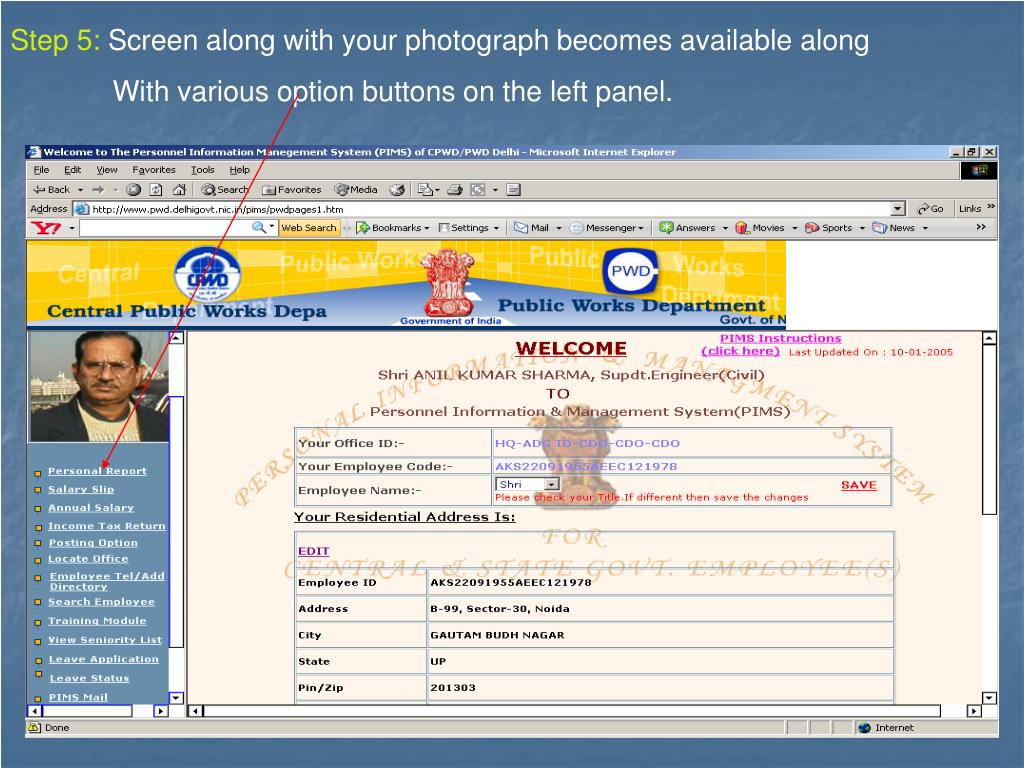The width and height of the screenshot is (1024, 768).
Task: Go to homepage via the Home icon
Action: point(177,189)
